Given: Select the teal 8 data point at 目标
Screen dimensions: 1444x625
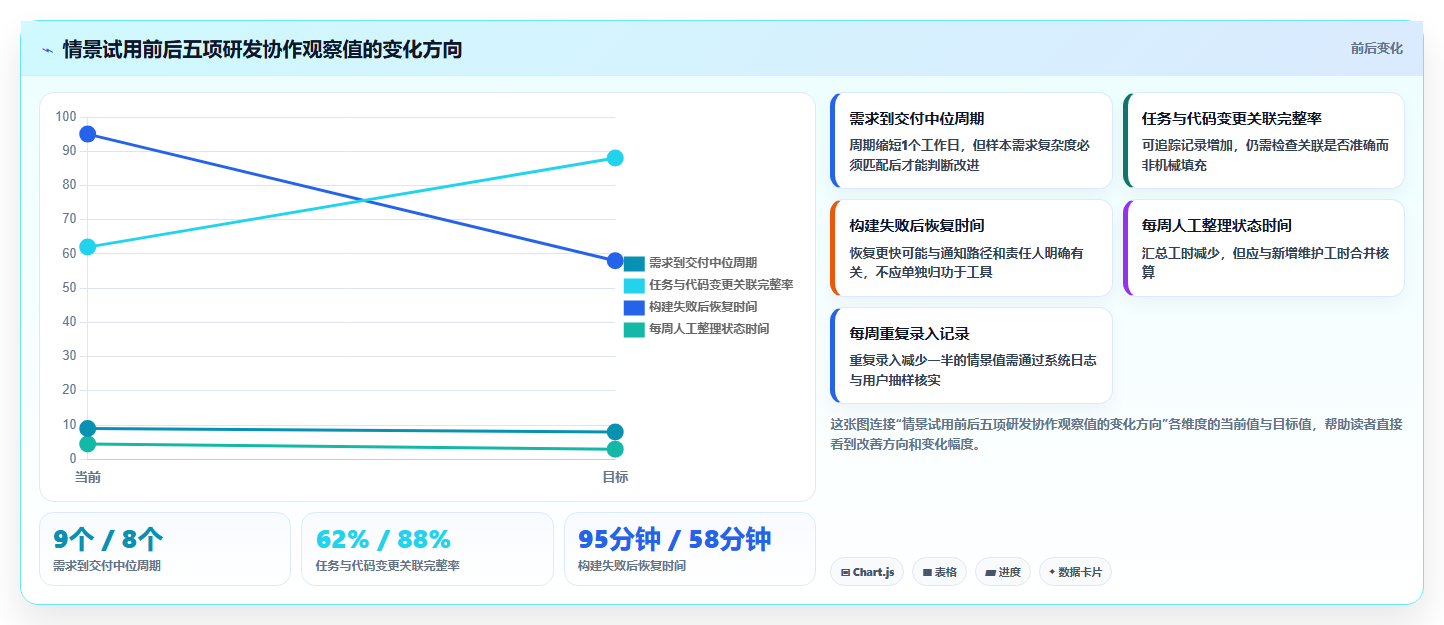Looking at the screenshot, I should 615,432.
